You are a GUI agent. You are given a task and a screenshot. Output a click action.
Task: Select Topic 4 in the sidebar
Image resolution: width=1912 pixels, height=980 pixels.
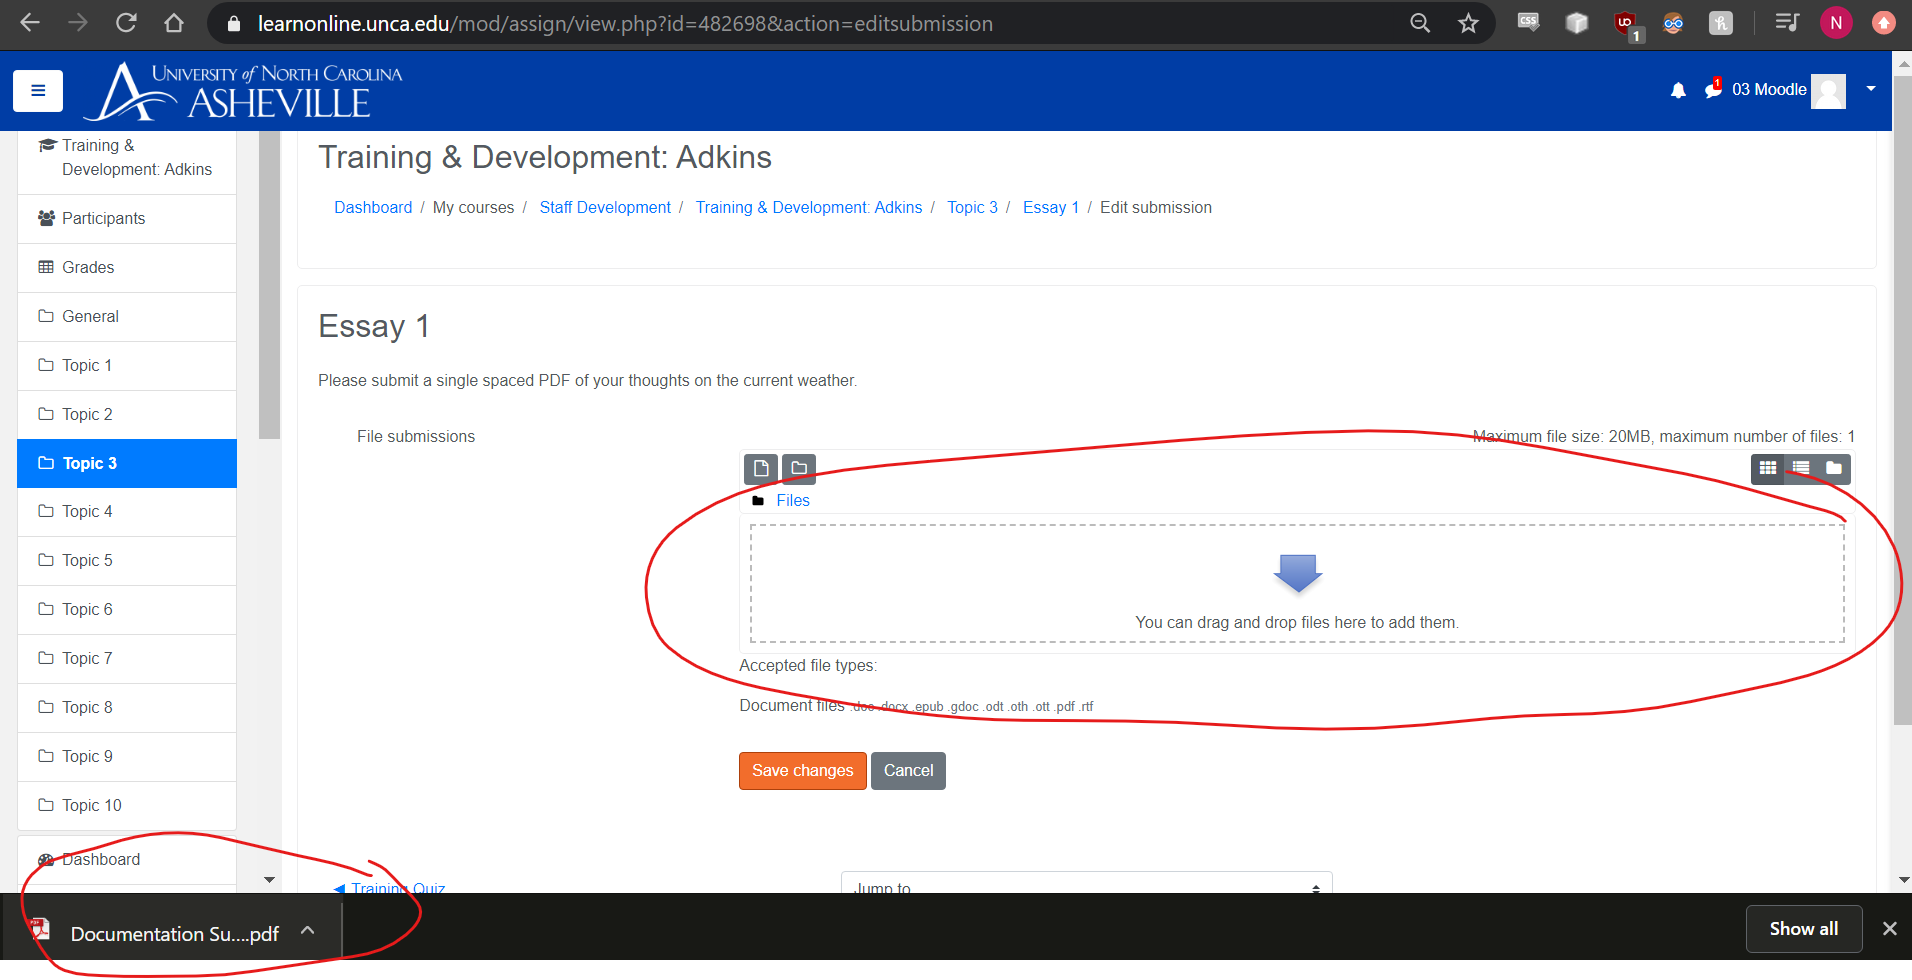(87, 512)
